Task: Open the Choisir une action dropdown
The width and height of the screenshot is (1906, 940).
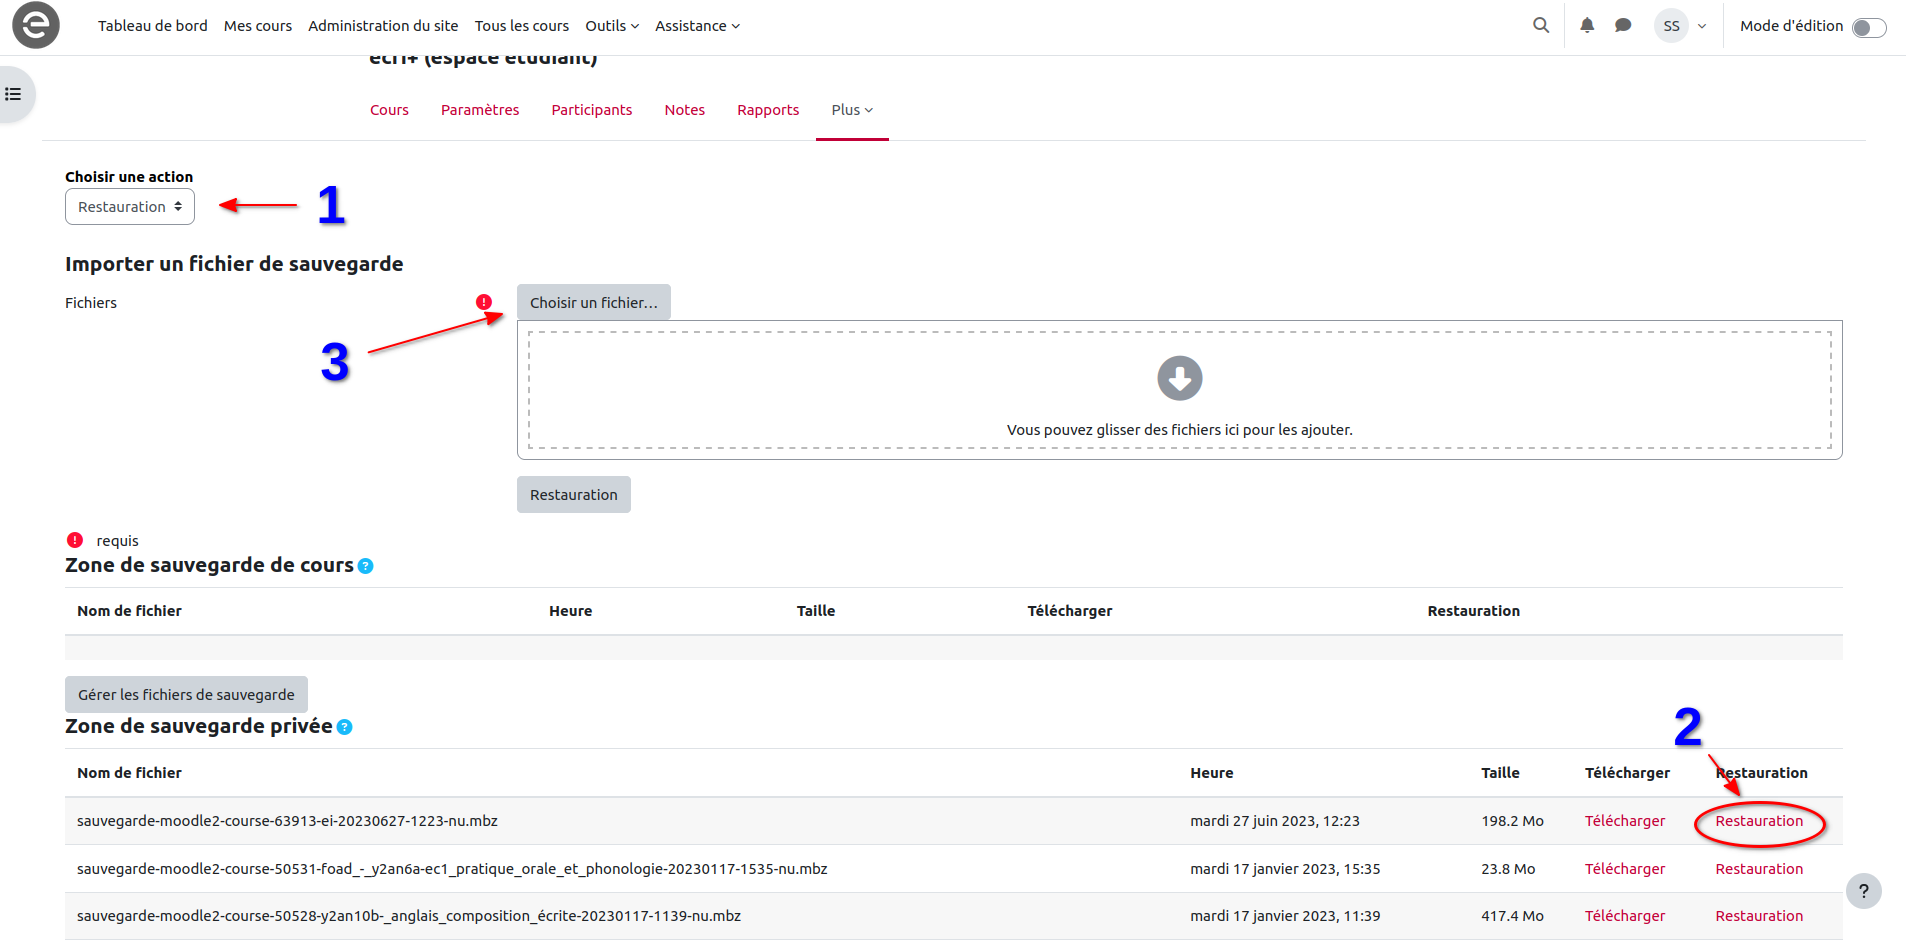Action: tap(130, 207)
